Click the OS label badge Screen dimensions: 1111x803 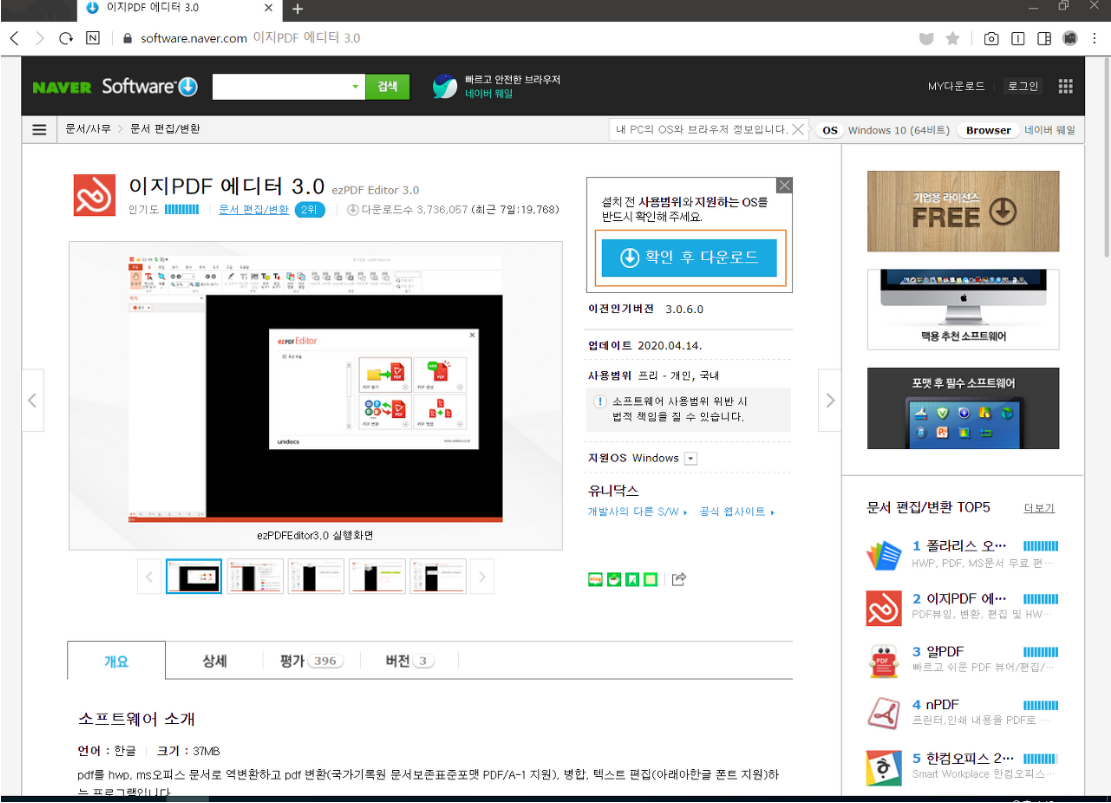pyautogui.click(x=830, y=130)
